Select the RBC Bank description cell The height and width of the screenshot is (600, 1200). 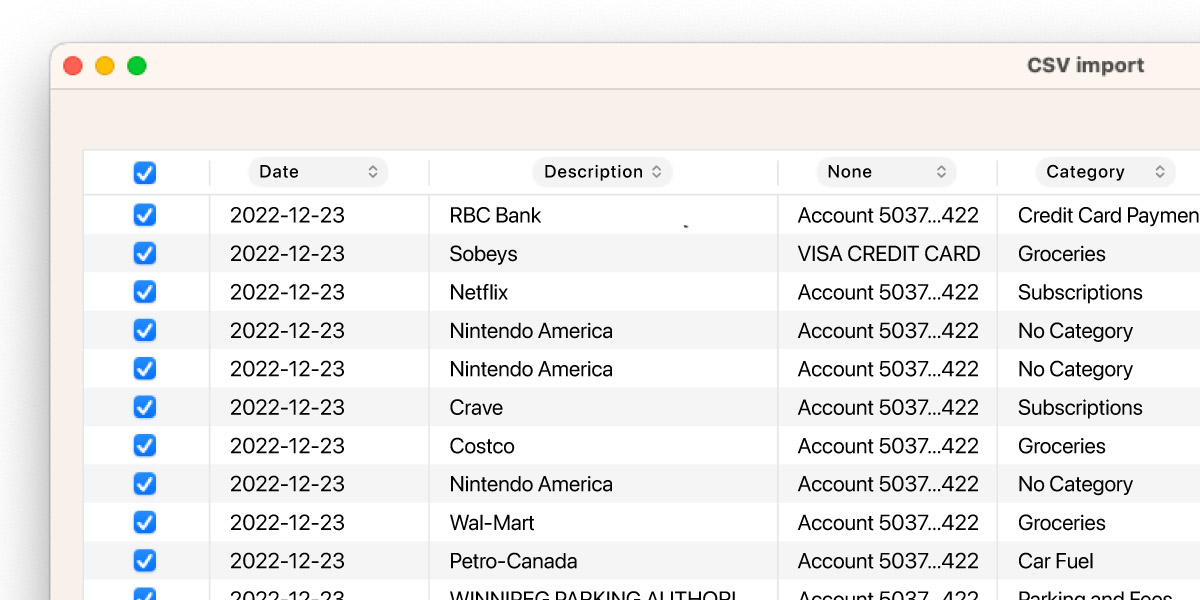click(x=495, y=215)
